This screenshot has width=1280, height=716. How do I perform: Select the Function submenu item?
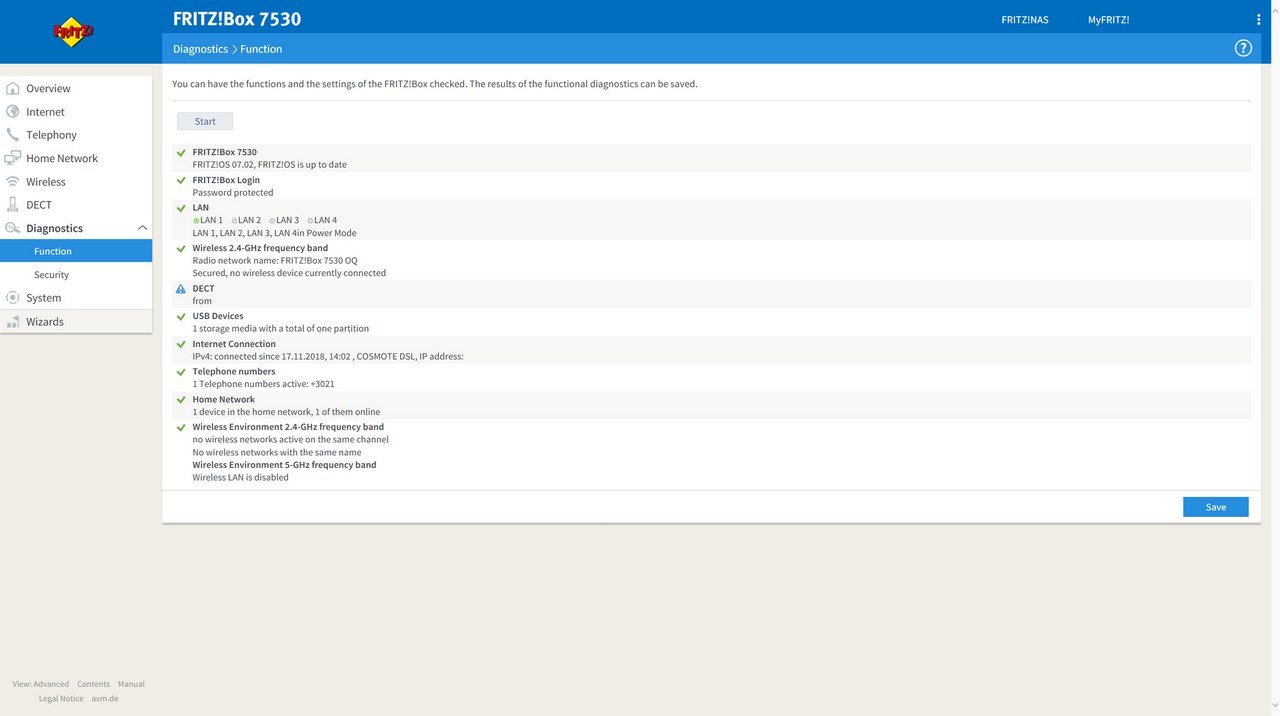pos(76,251)
